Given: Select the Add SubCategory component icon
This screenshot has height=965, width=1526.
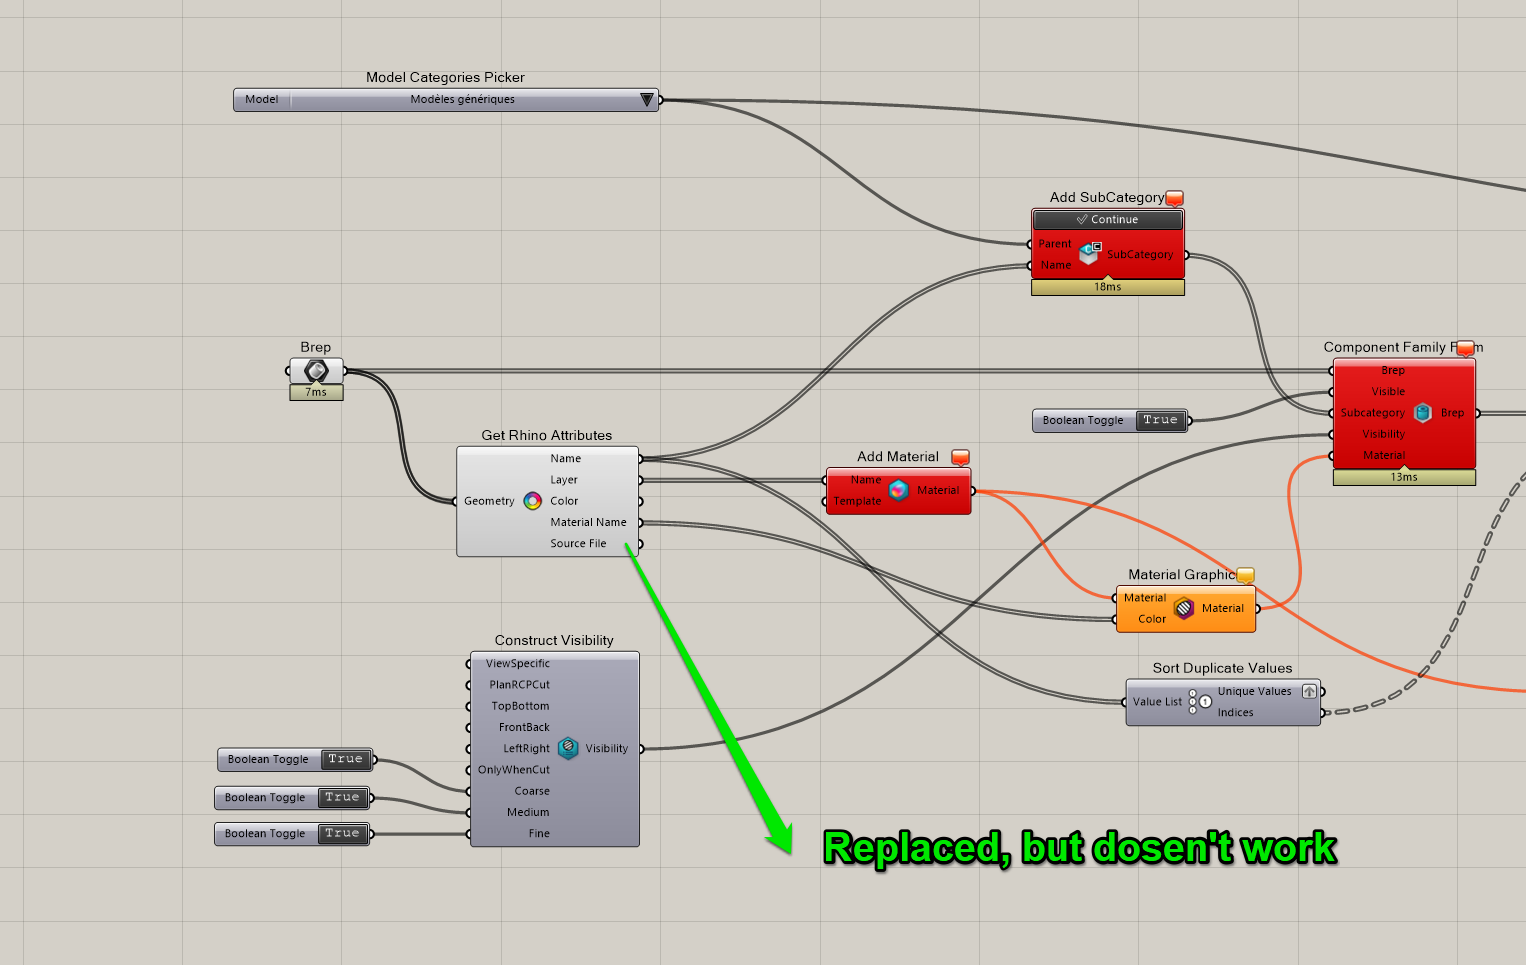Looking at the screenshot, I should pos(1089,254).
